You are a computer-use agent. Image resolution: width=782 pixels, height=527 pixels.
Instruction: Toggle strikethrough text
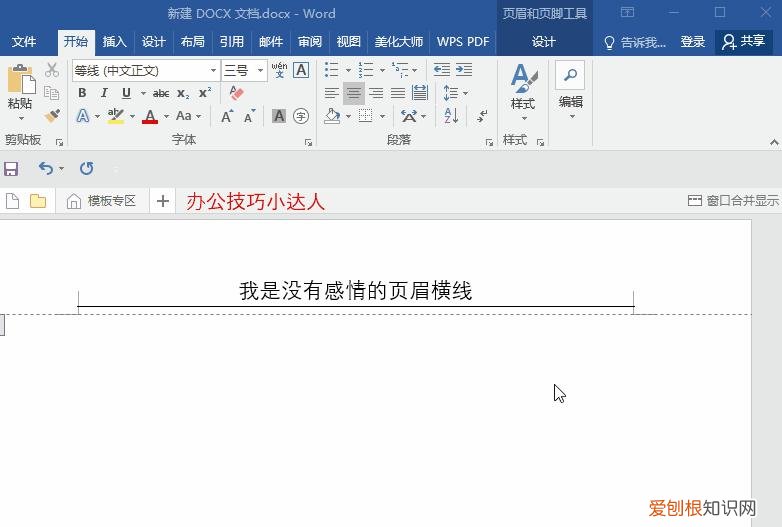pyautogui.click(x=161, y=93)
